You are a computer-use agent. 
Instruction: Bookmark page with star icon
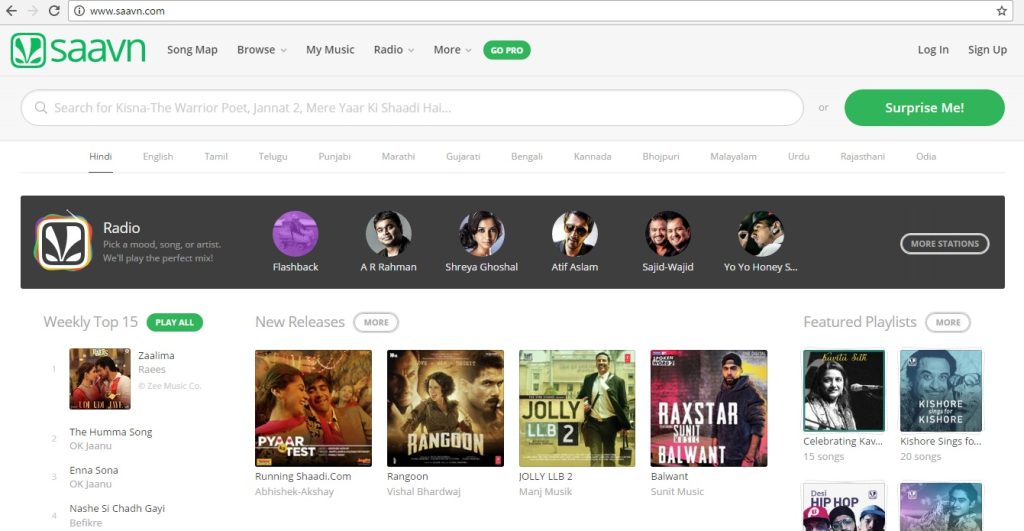(x=1002, y=10)
